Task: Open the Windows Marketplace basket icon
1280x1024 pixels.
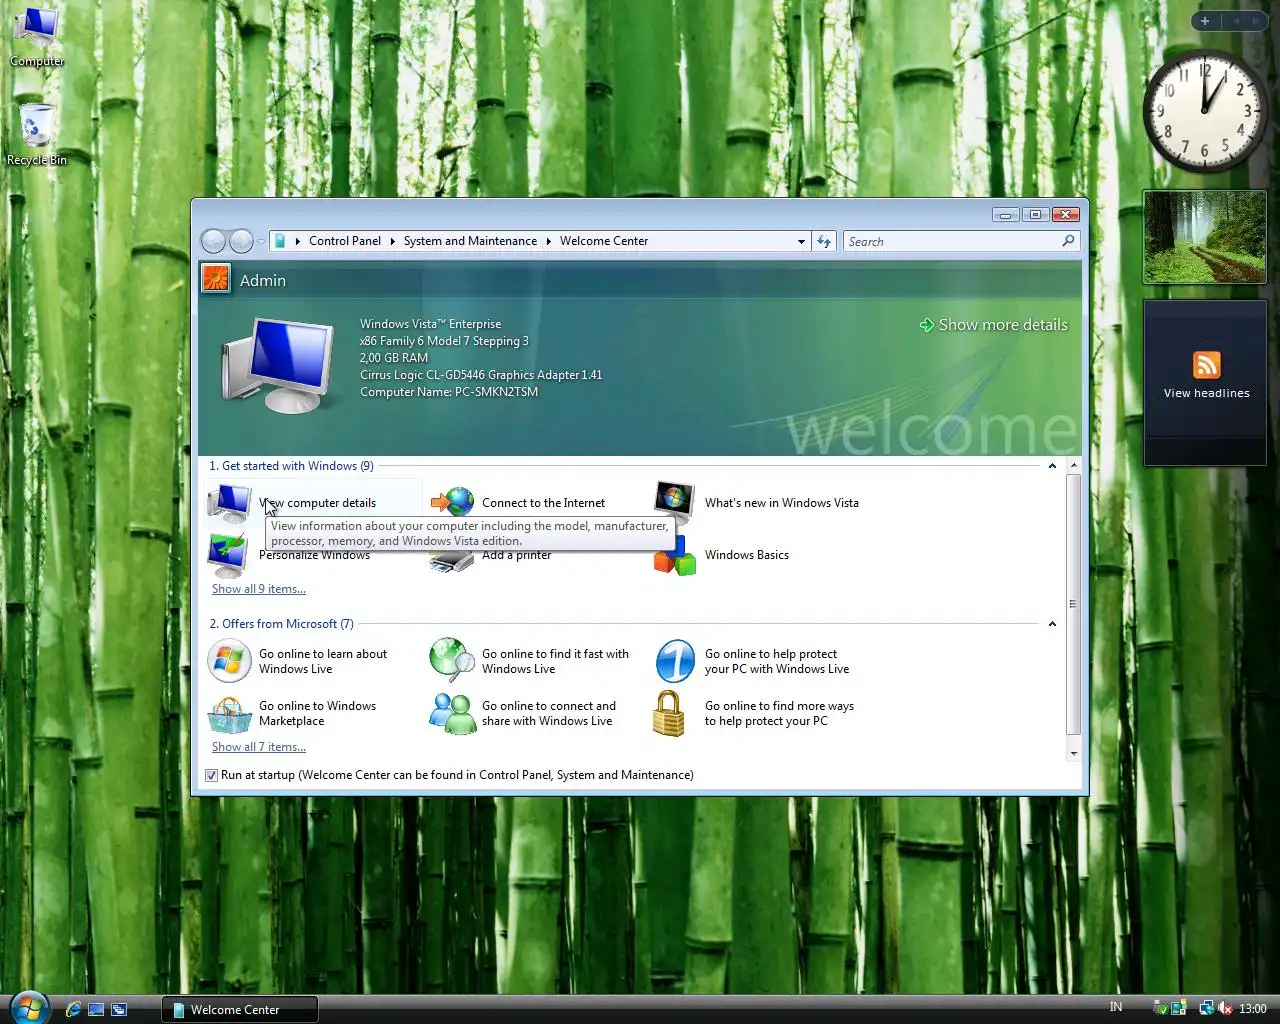Action: [229, 714]
